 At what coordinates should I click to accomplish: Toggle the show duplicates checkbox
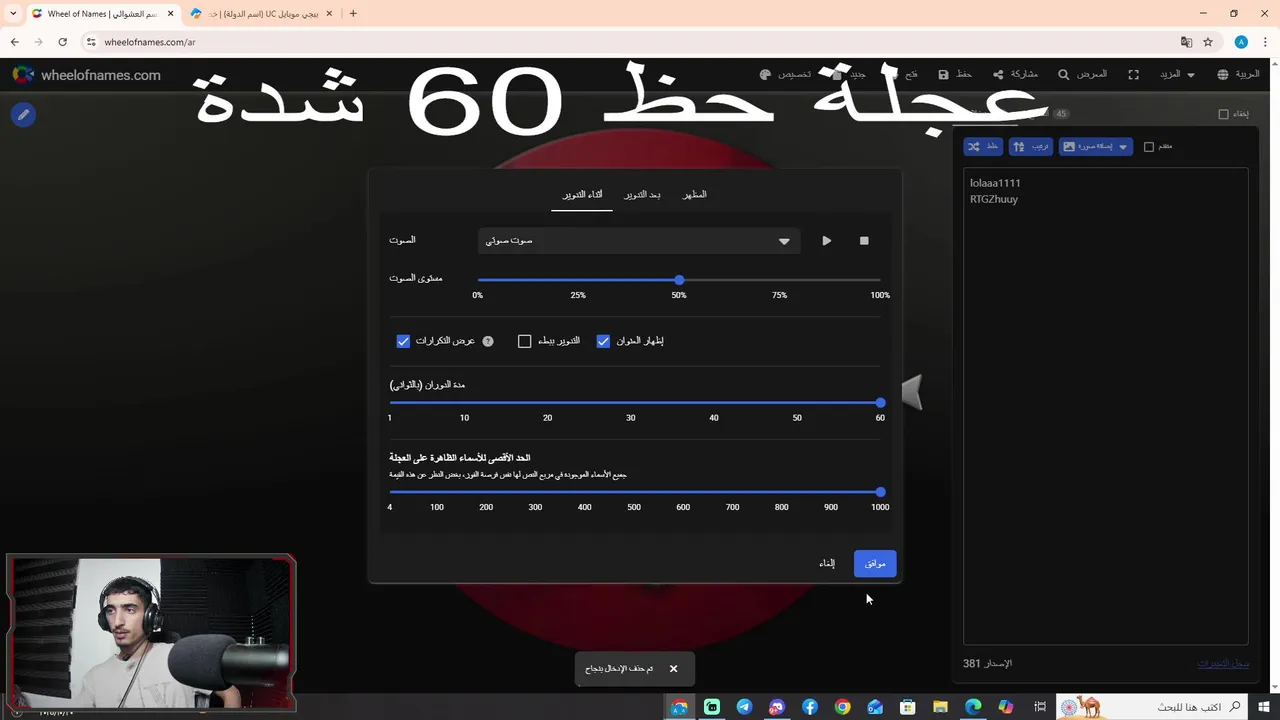point(403,341)
